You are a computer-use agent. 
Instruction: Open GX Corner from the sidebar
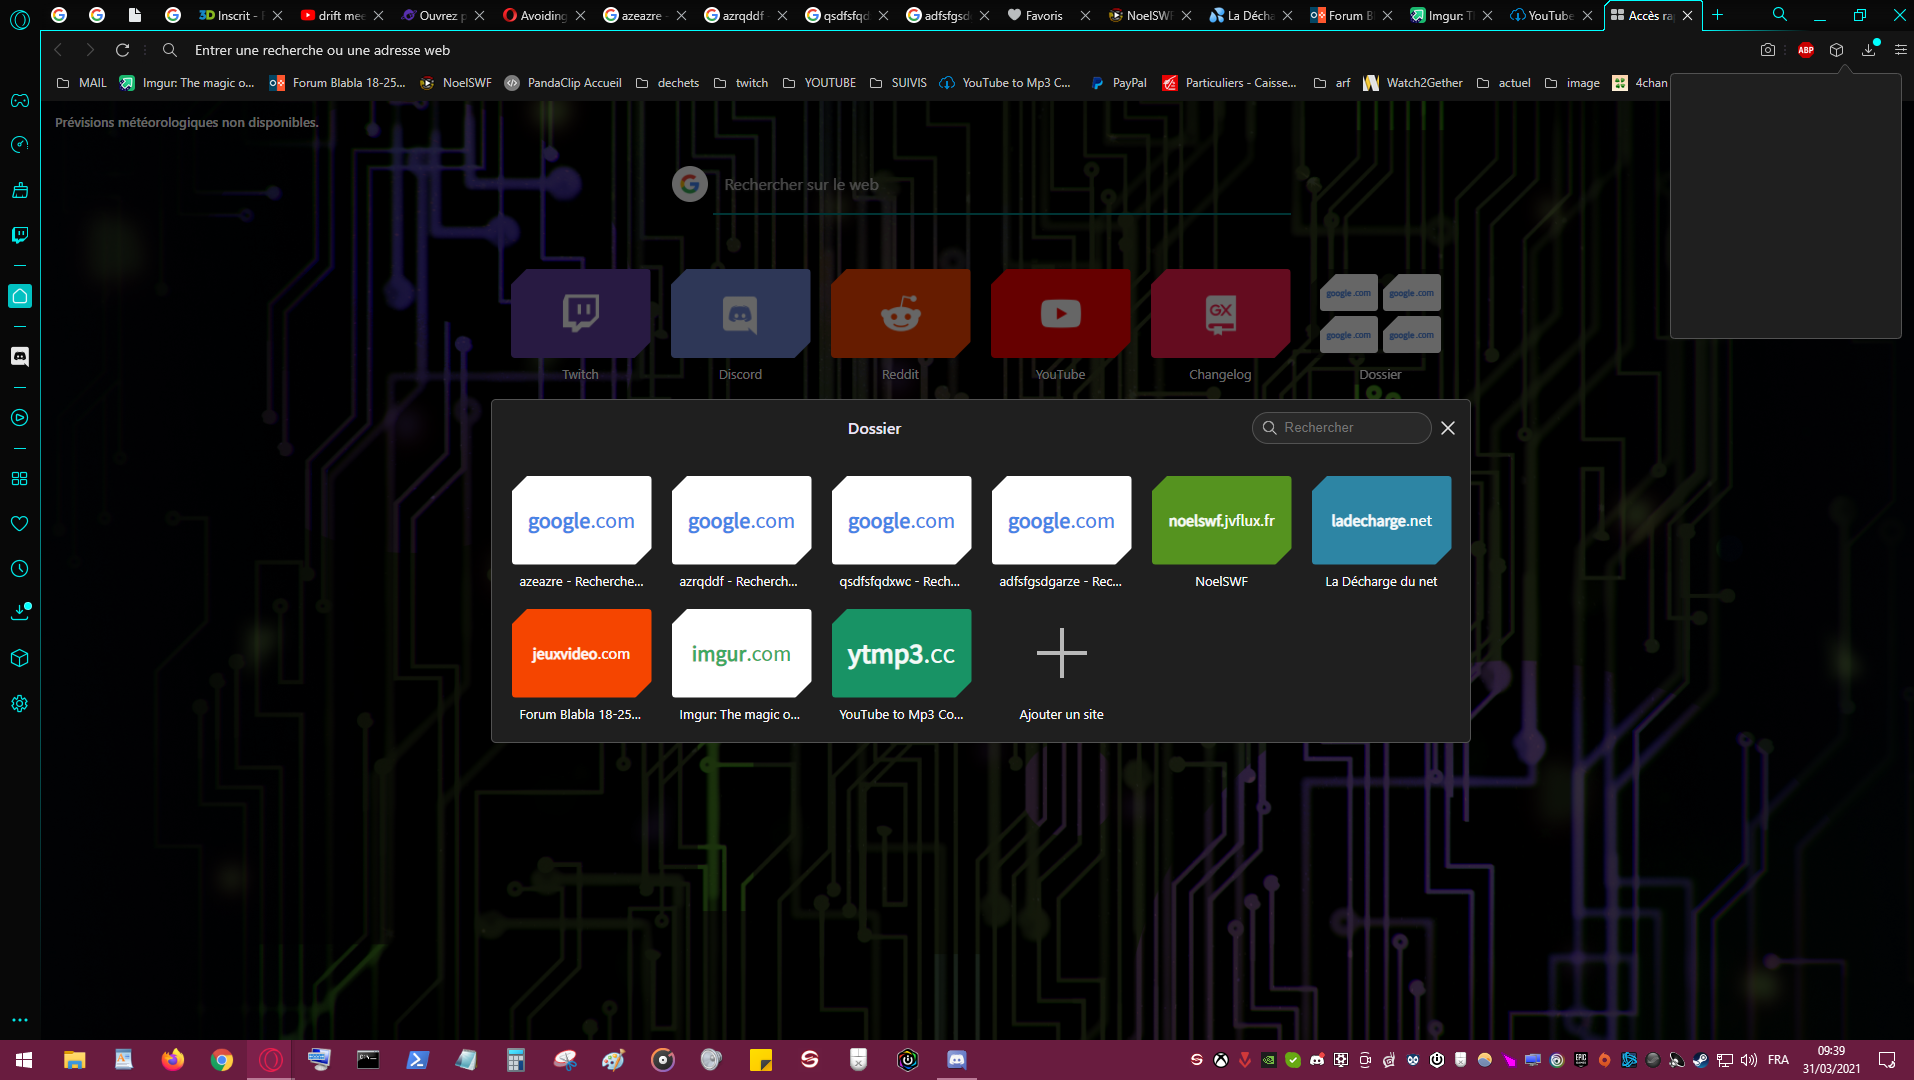(x=20, y=101)
